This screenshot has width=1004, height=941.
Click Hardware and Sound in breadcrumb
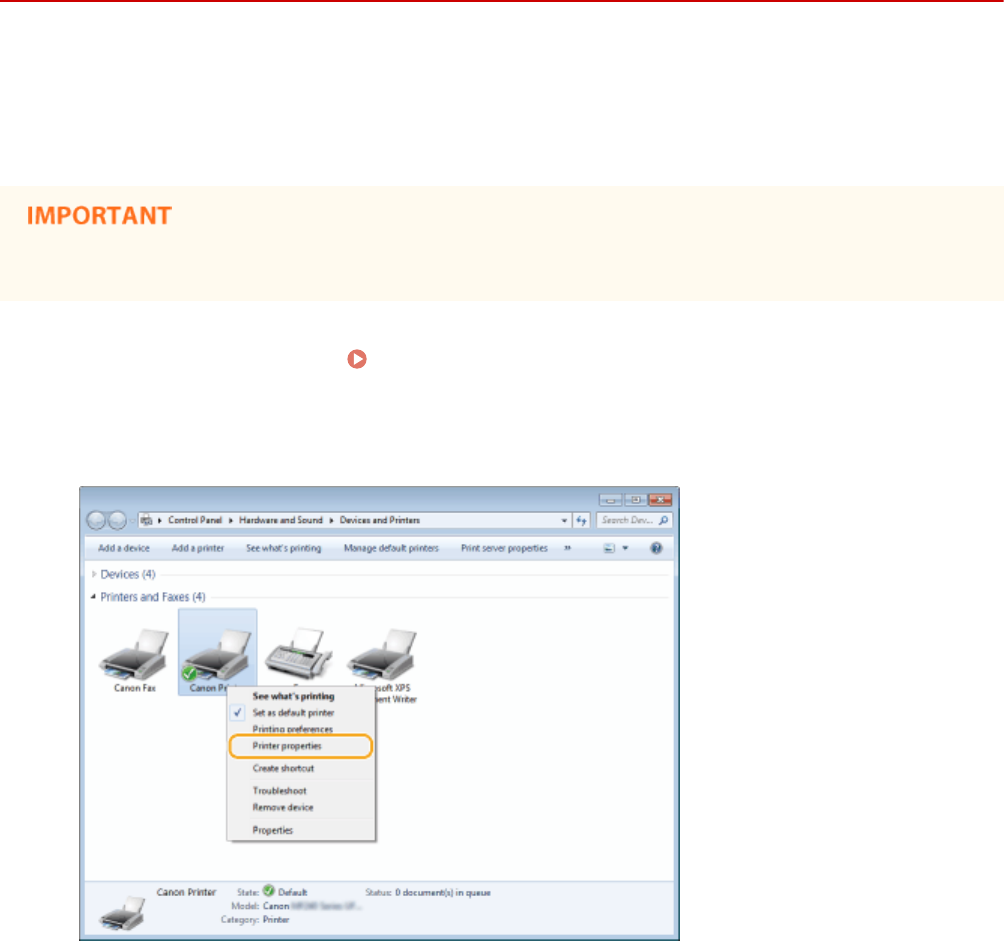(281, 520)
